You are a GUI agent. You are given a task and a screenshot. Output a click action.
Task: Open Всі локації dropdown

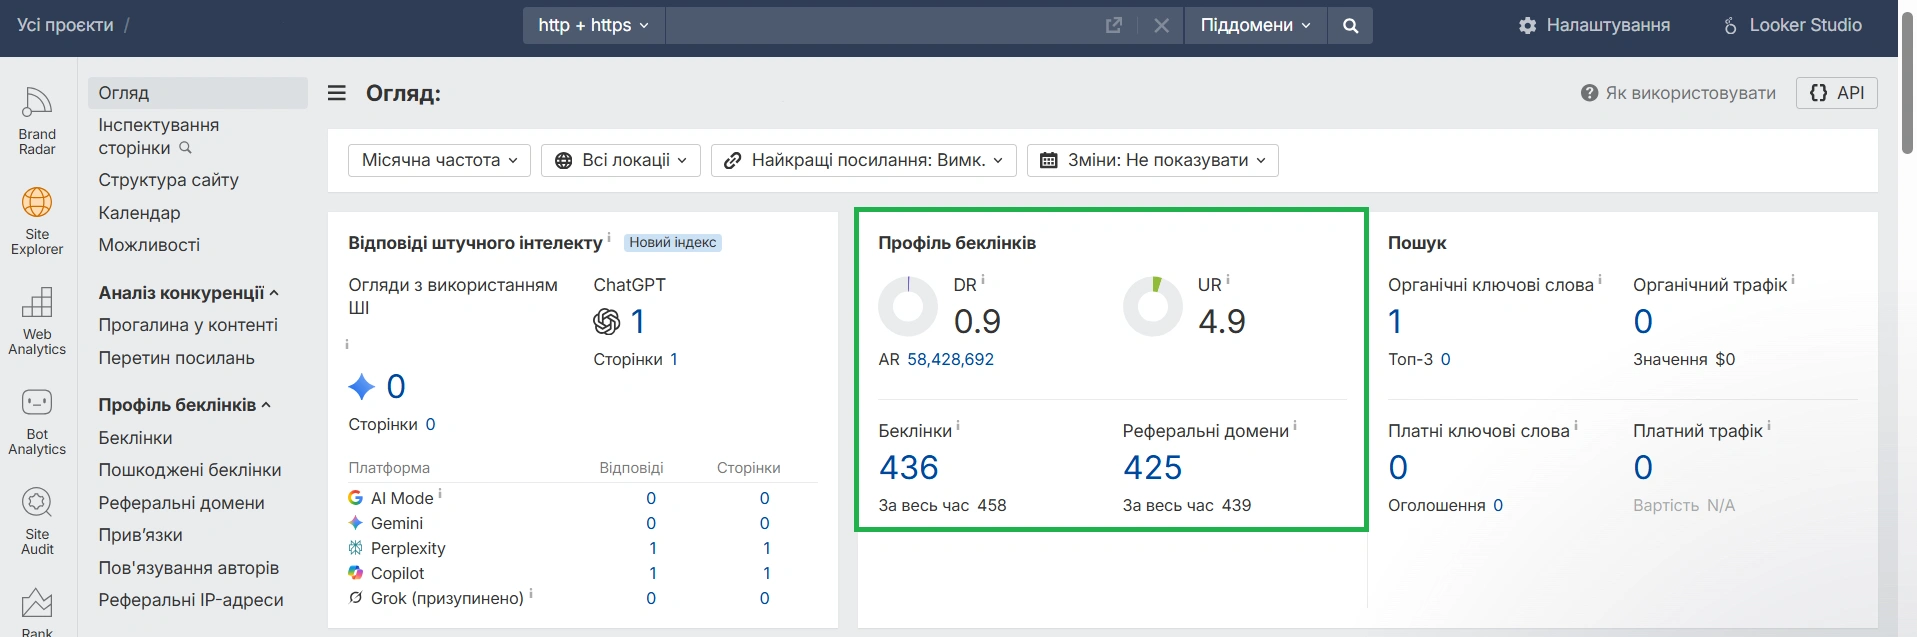pyautogui.click(x=620, y=160)
